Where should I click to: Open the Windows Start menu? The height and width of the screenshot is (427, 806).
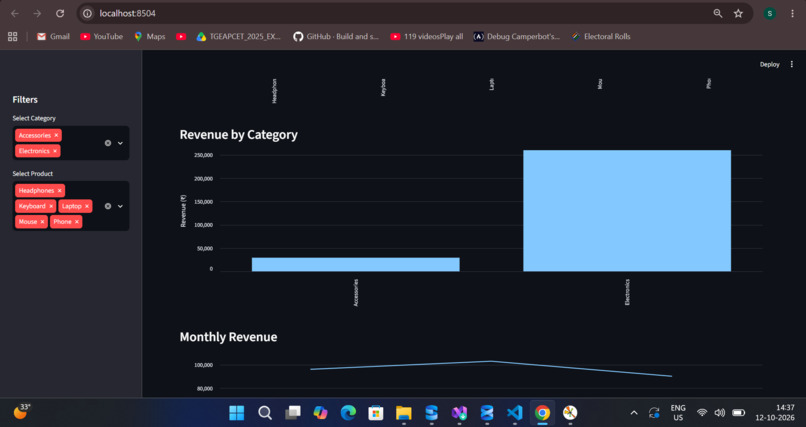point(236,413)
